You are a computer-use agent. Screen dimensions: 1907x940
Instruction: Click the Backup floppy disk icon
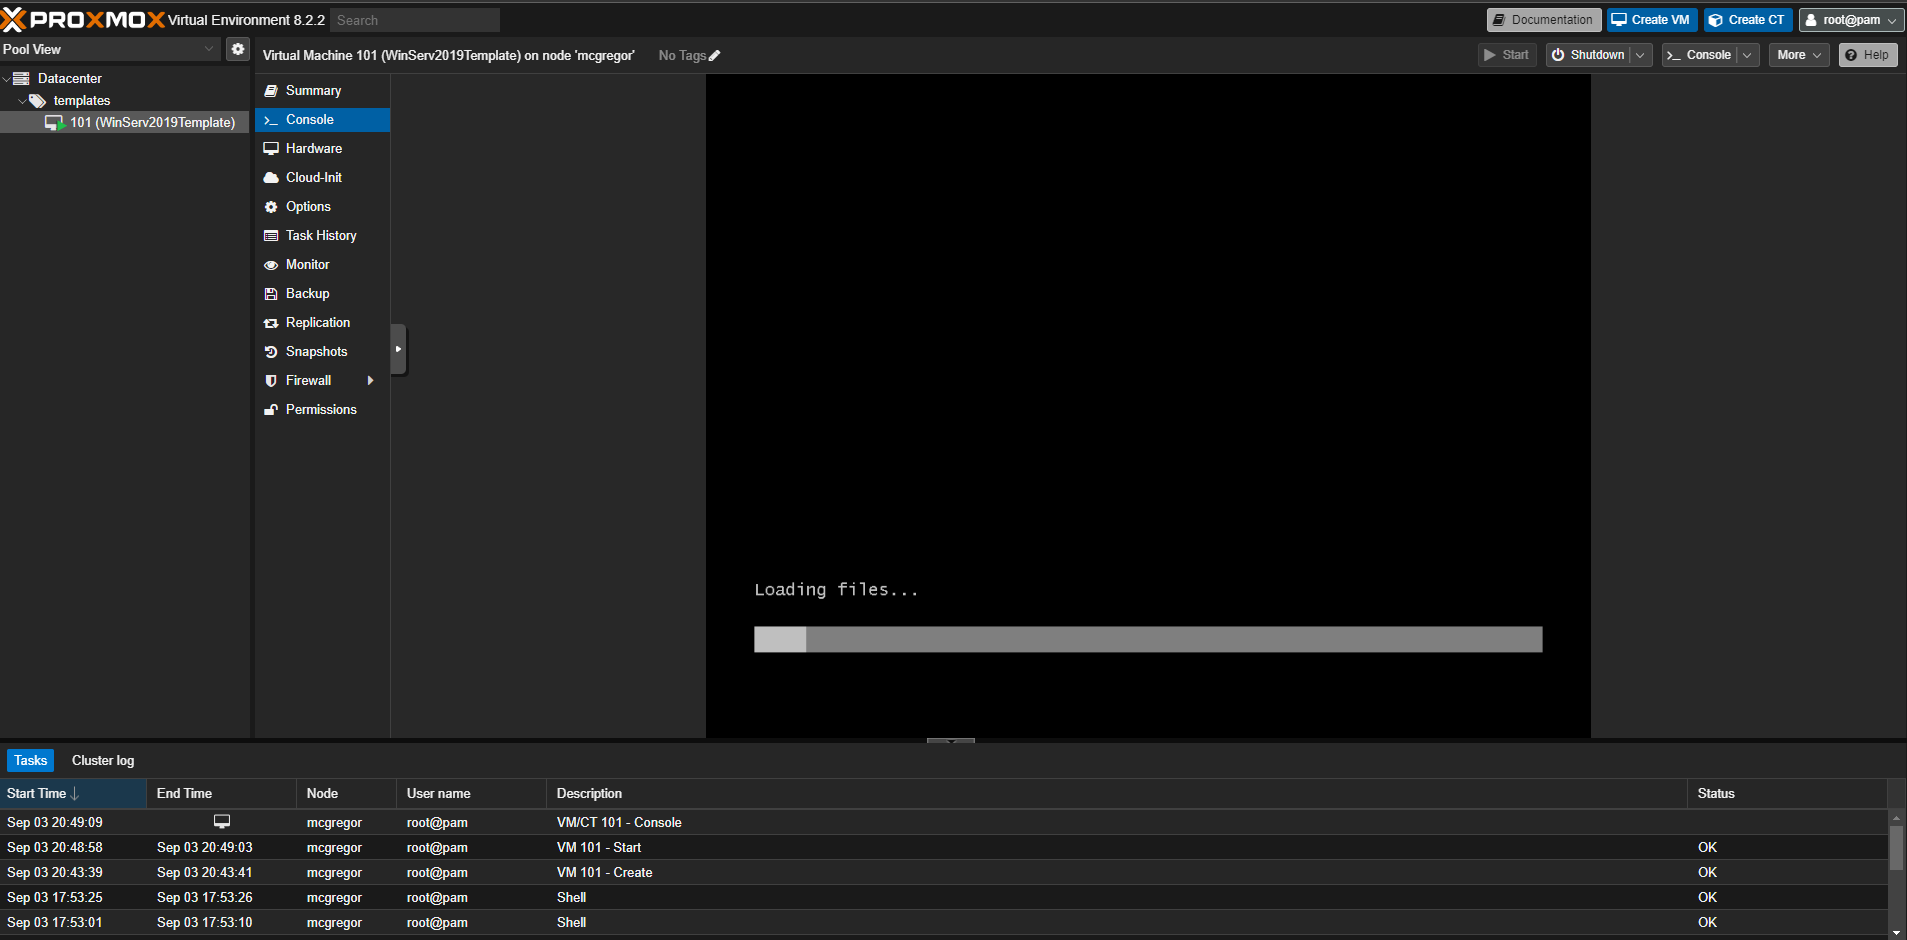pos(271,294)
